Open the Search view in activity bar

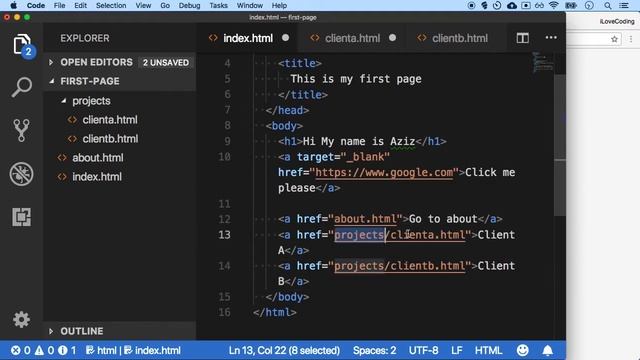click(22, 87)
